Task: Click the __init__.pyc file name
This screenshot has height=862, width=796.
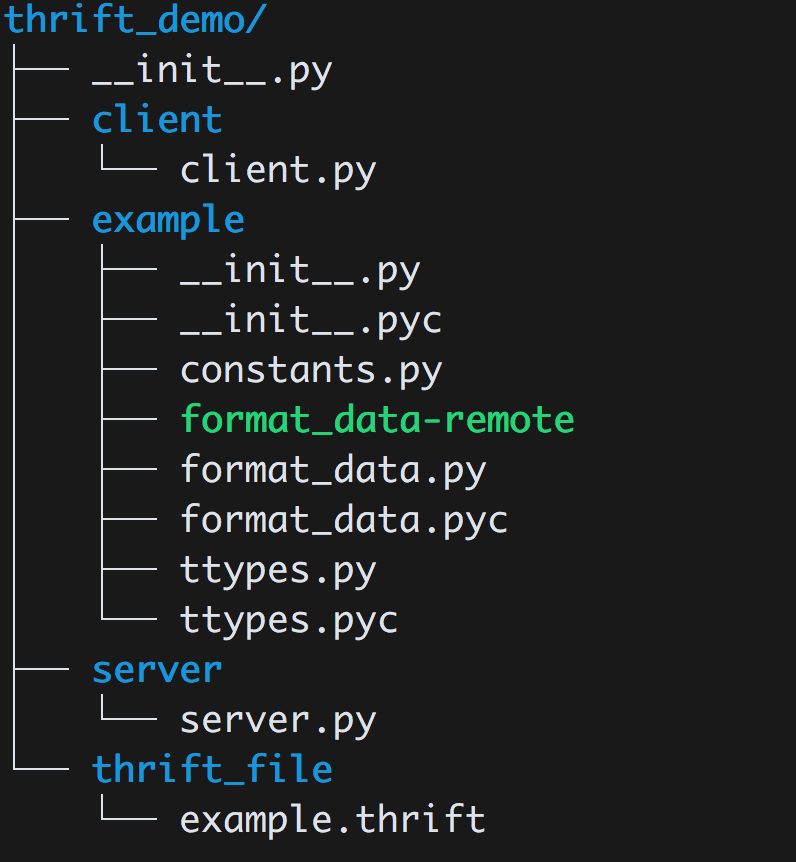Action: coord(311,322)
